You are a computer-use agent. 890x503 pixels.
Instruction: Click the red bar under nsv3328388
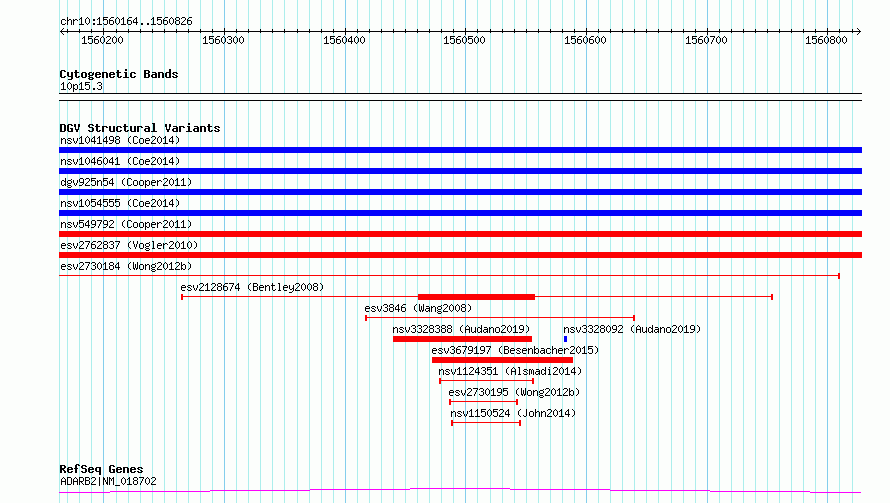pyautogui.click(x=462, y=339)
